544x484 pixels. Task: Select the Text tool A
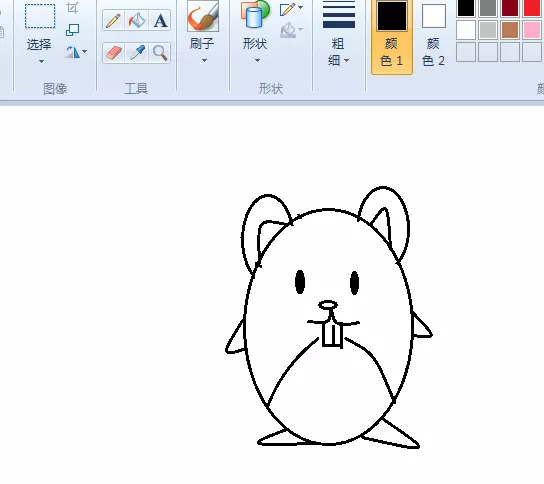(x=160, y=20)
